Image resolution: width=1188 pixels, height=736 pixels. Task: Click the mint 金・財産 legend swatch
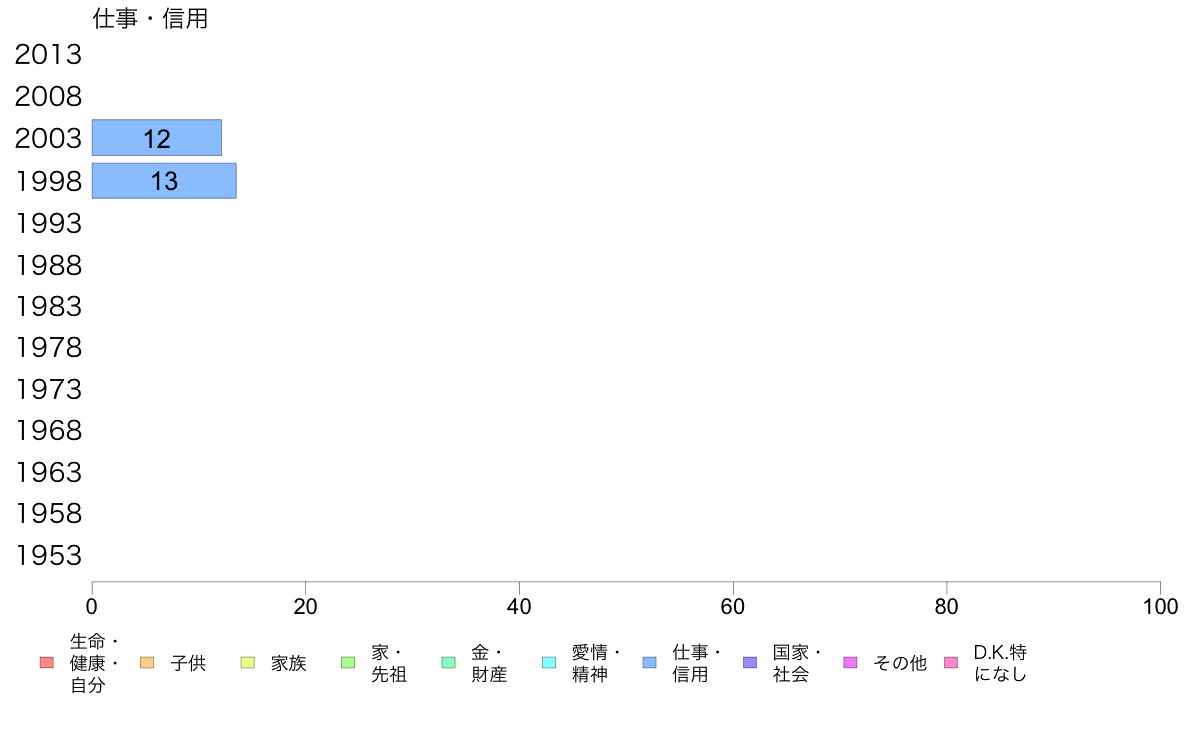click(449, 663)
